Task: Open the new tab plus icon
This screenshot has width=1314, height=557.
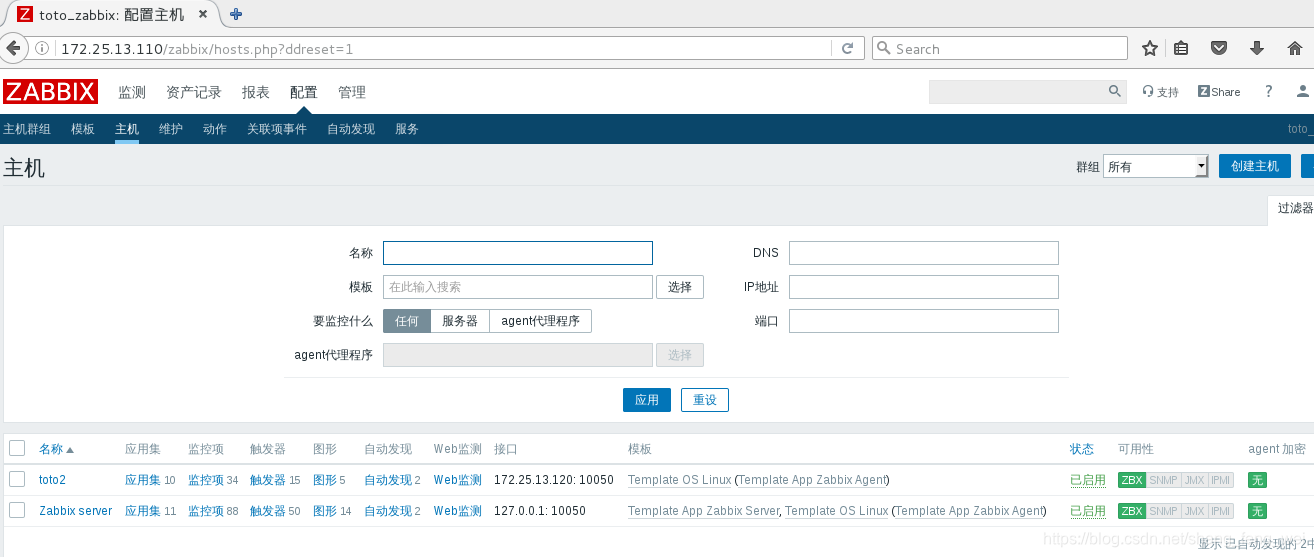Action: point(236,14)
